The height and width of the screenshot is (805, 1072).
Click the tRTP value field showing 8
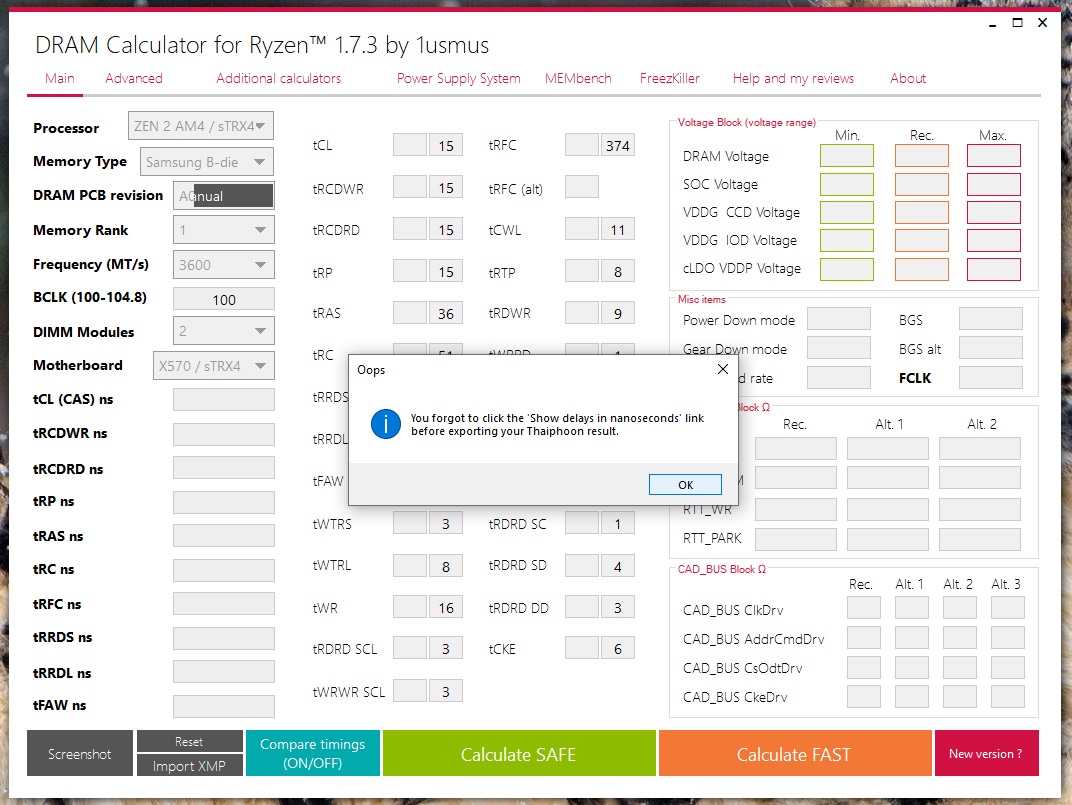tap(617, 272)
